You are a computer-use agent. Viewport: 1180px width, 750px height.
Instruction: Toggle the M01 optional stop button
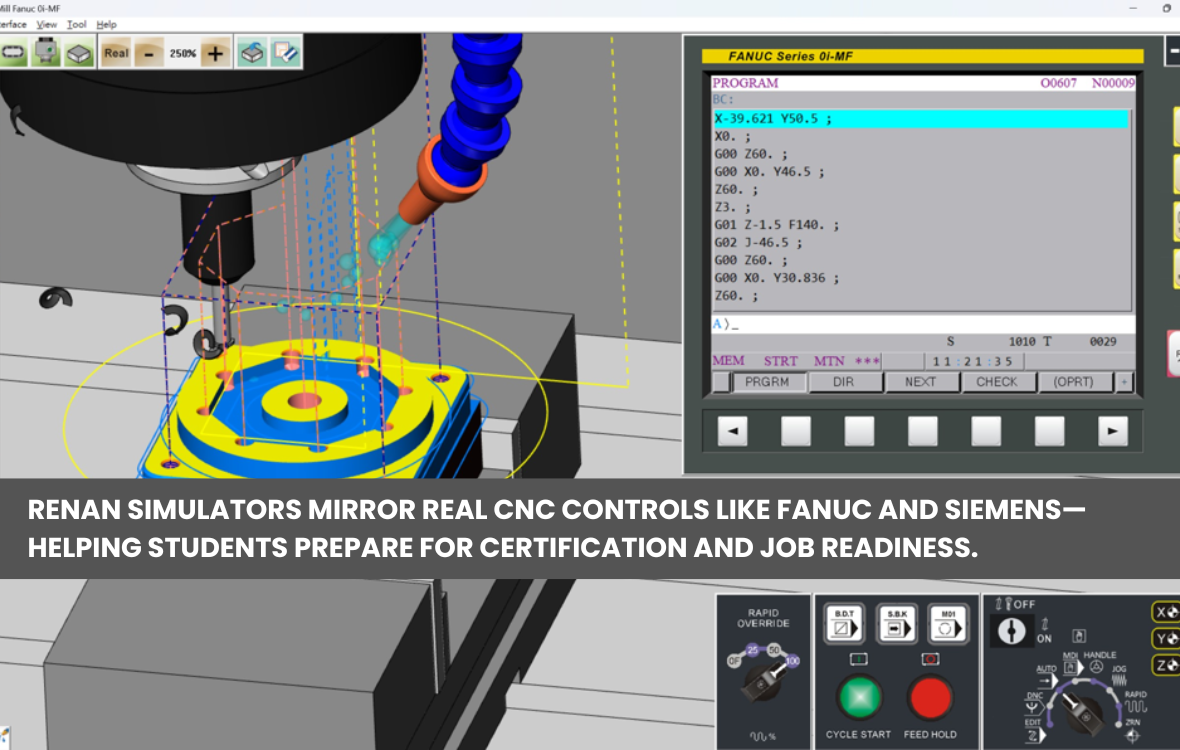coord(947,624)
